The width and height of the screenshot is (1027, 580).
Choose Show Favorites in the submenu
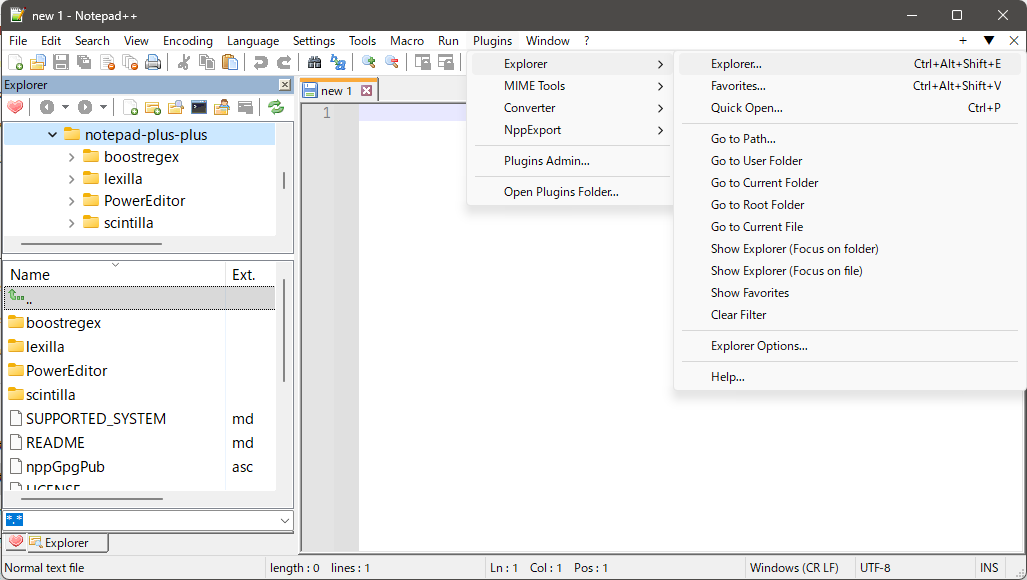(850, 293)
